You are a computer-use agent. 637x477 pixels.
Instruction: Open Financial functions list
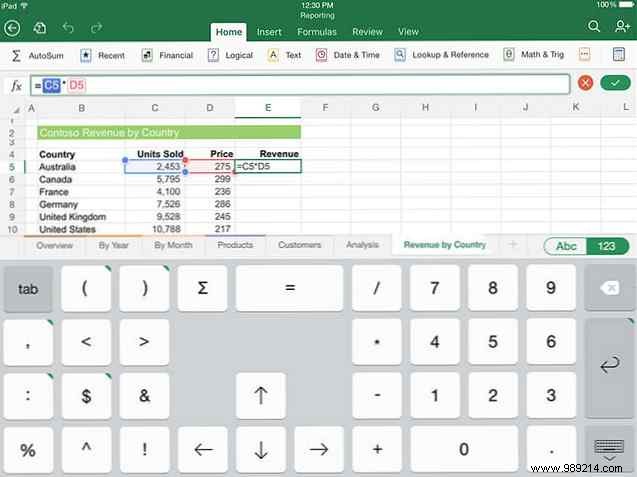tap(167, 55)
